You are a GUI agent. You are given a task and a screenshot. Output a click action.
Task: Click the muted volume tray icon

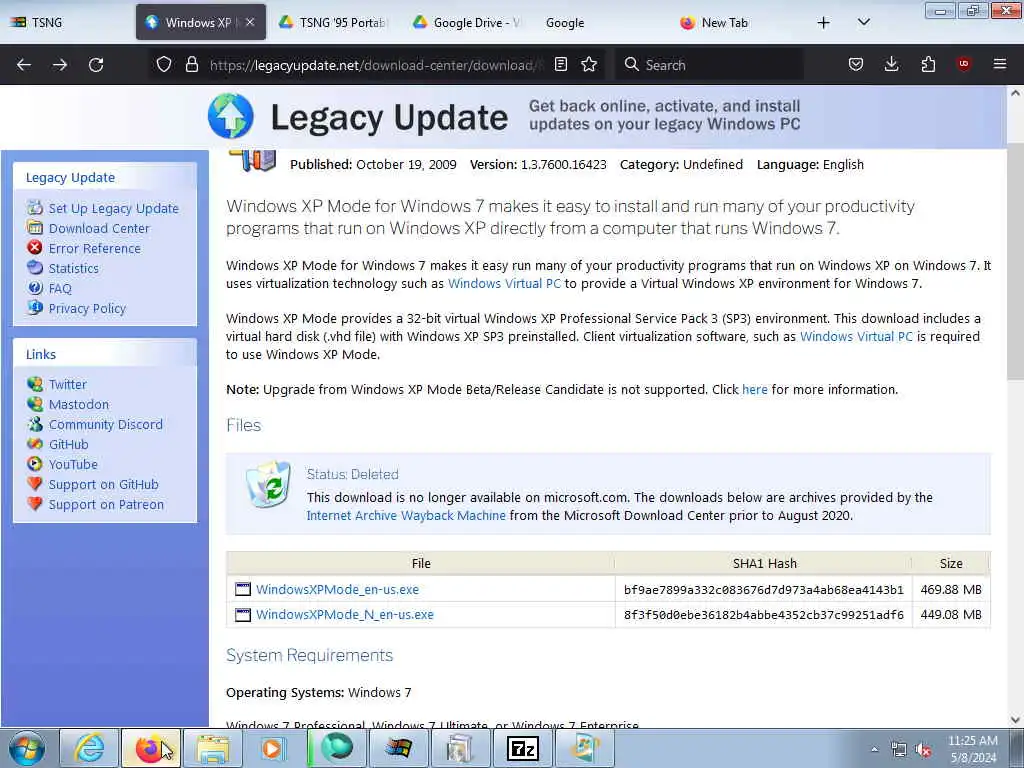[x=923, y=750]
